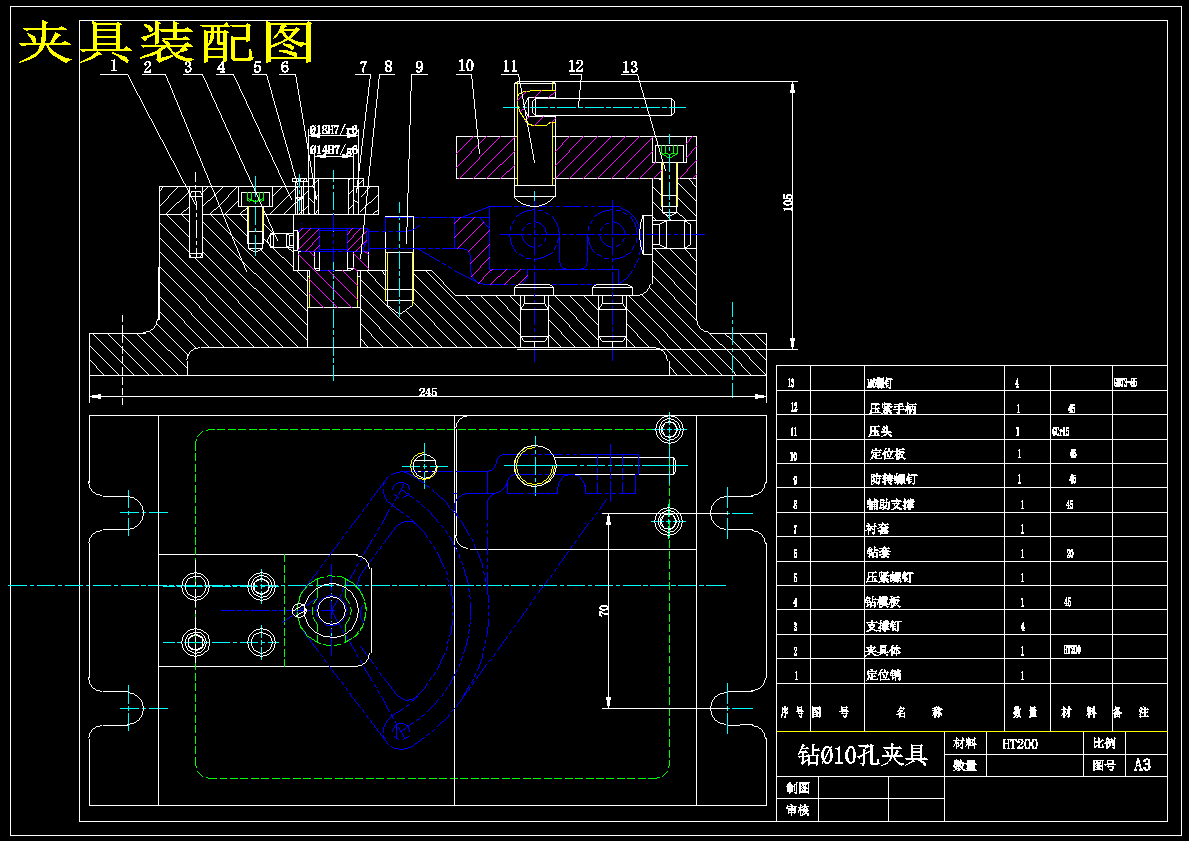Select part callout 1 above the section view
Image resolution: width=1189 pixels, height=841 pixels.
(113, 67)
